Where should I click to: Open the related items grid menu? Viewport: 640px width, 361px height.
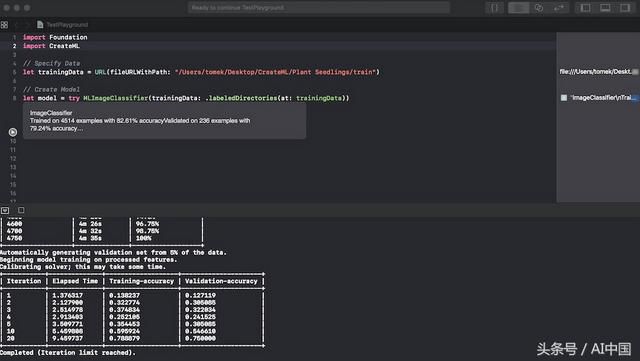click(x=4, y=25)
